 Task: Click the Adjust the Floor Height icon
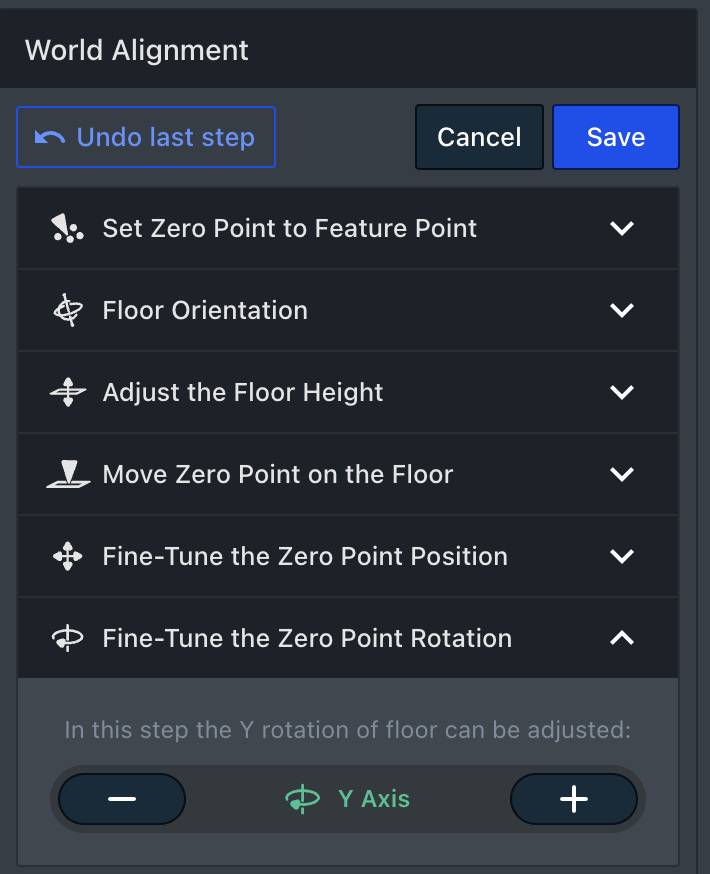pyautogui.click(x=68, y=393)
